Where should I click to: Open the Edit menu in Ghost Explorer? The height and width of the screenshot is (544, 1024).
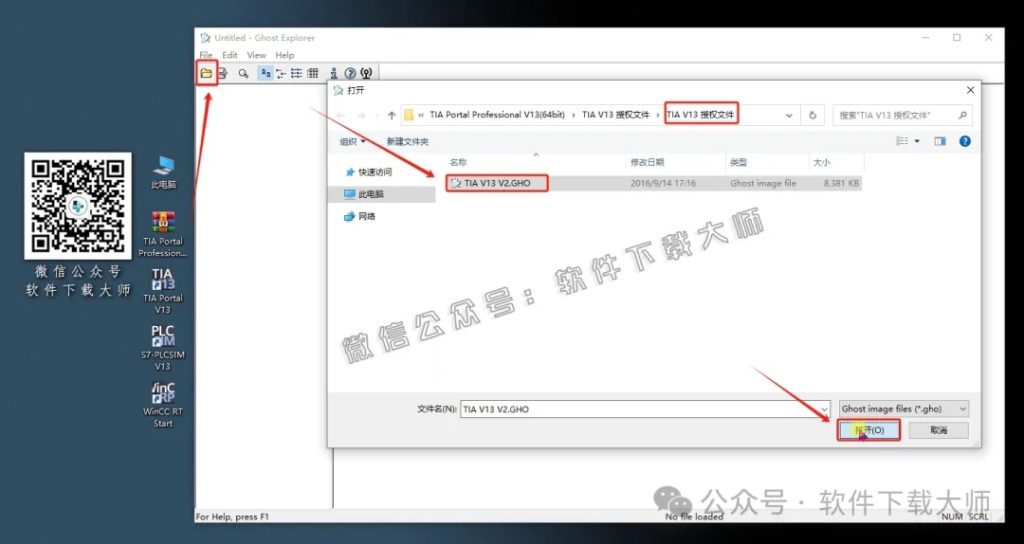[x=230, y=56]
